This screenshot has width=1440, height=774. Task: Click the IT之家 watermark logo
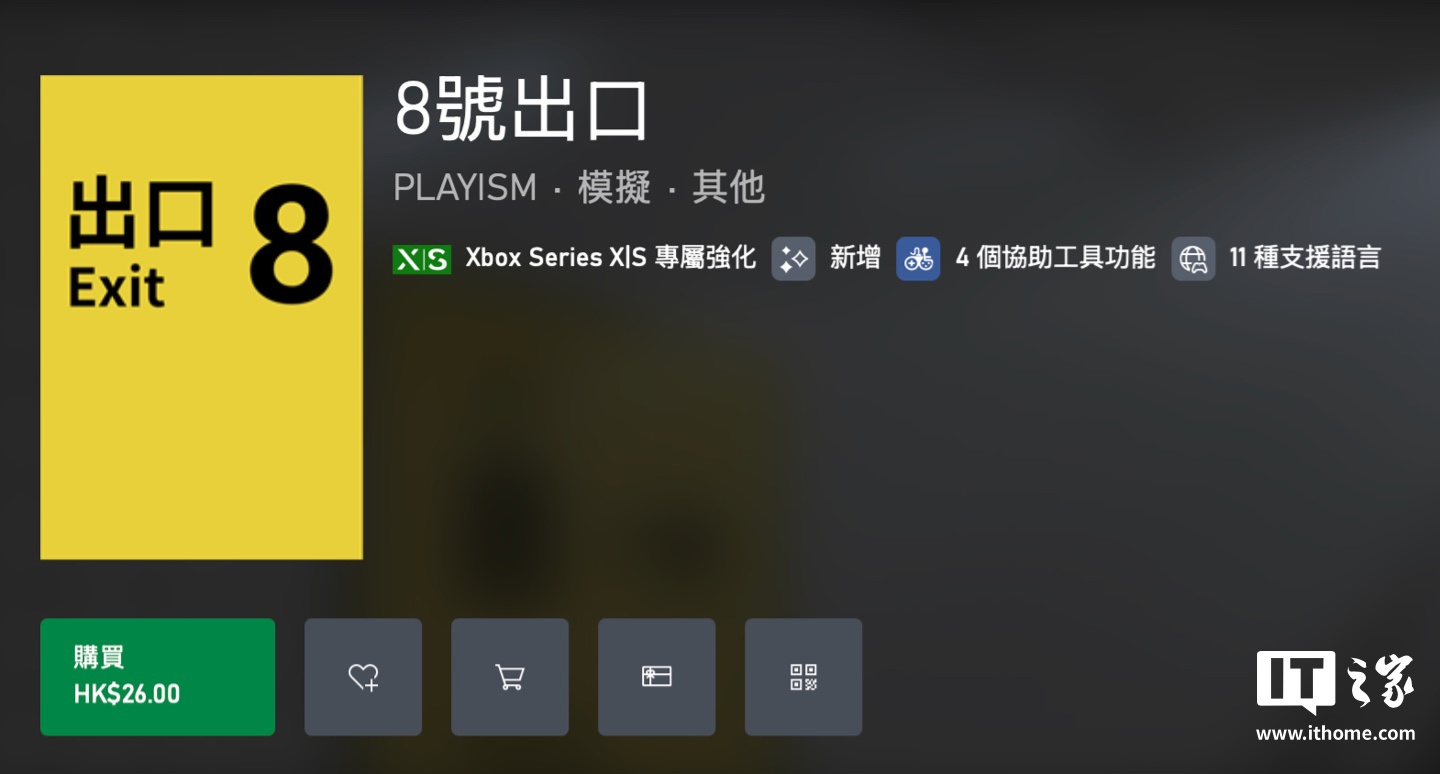[1336, 682]
